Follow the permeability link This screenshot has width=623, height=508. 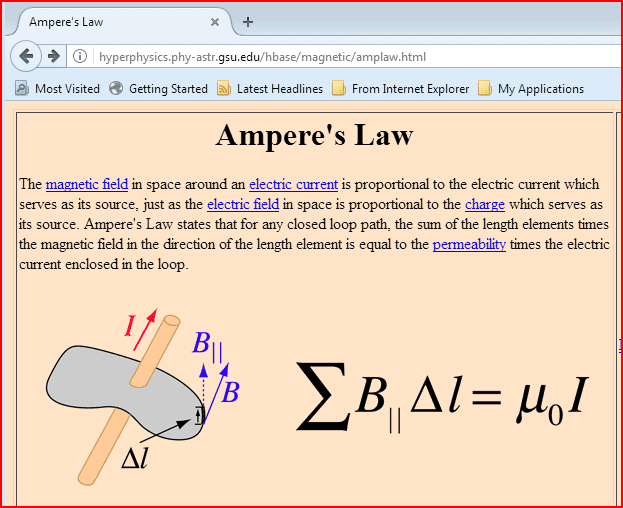click(469, 244)
